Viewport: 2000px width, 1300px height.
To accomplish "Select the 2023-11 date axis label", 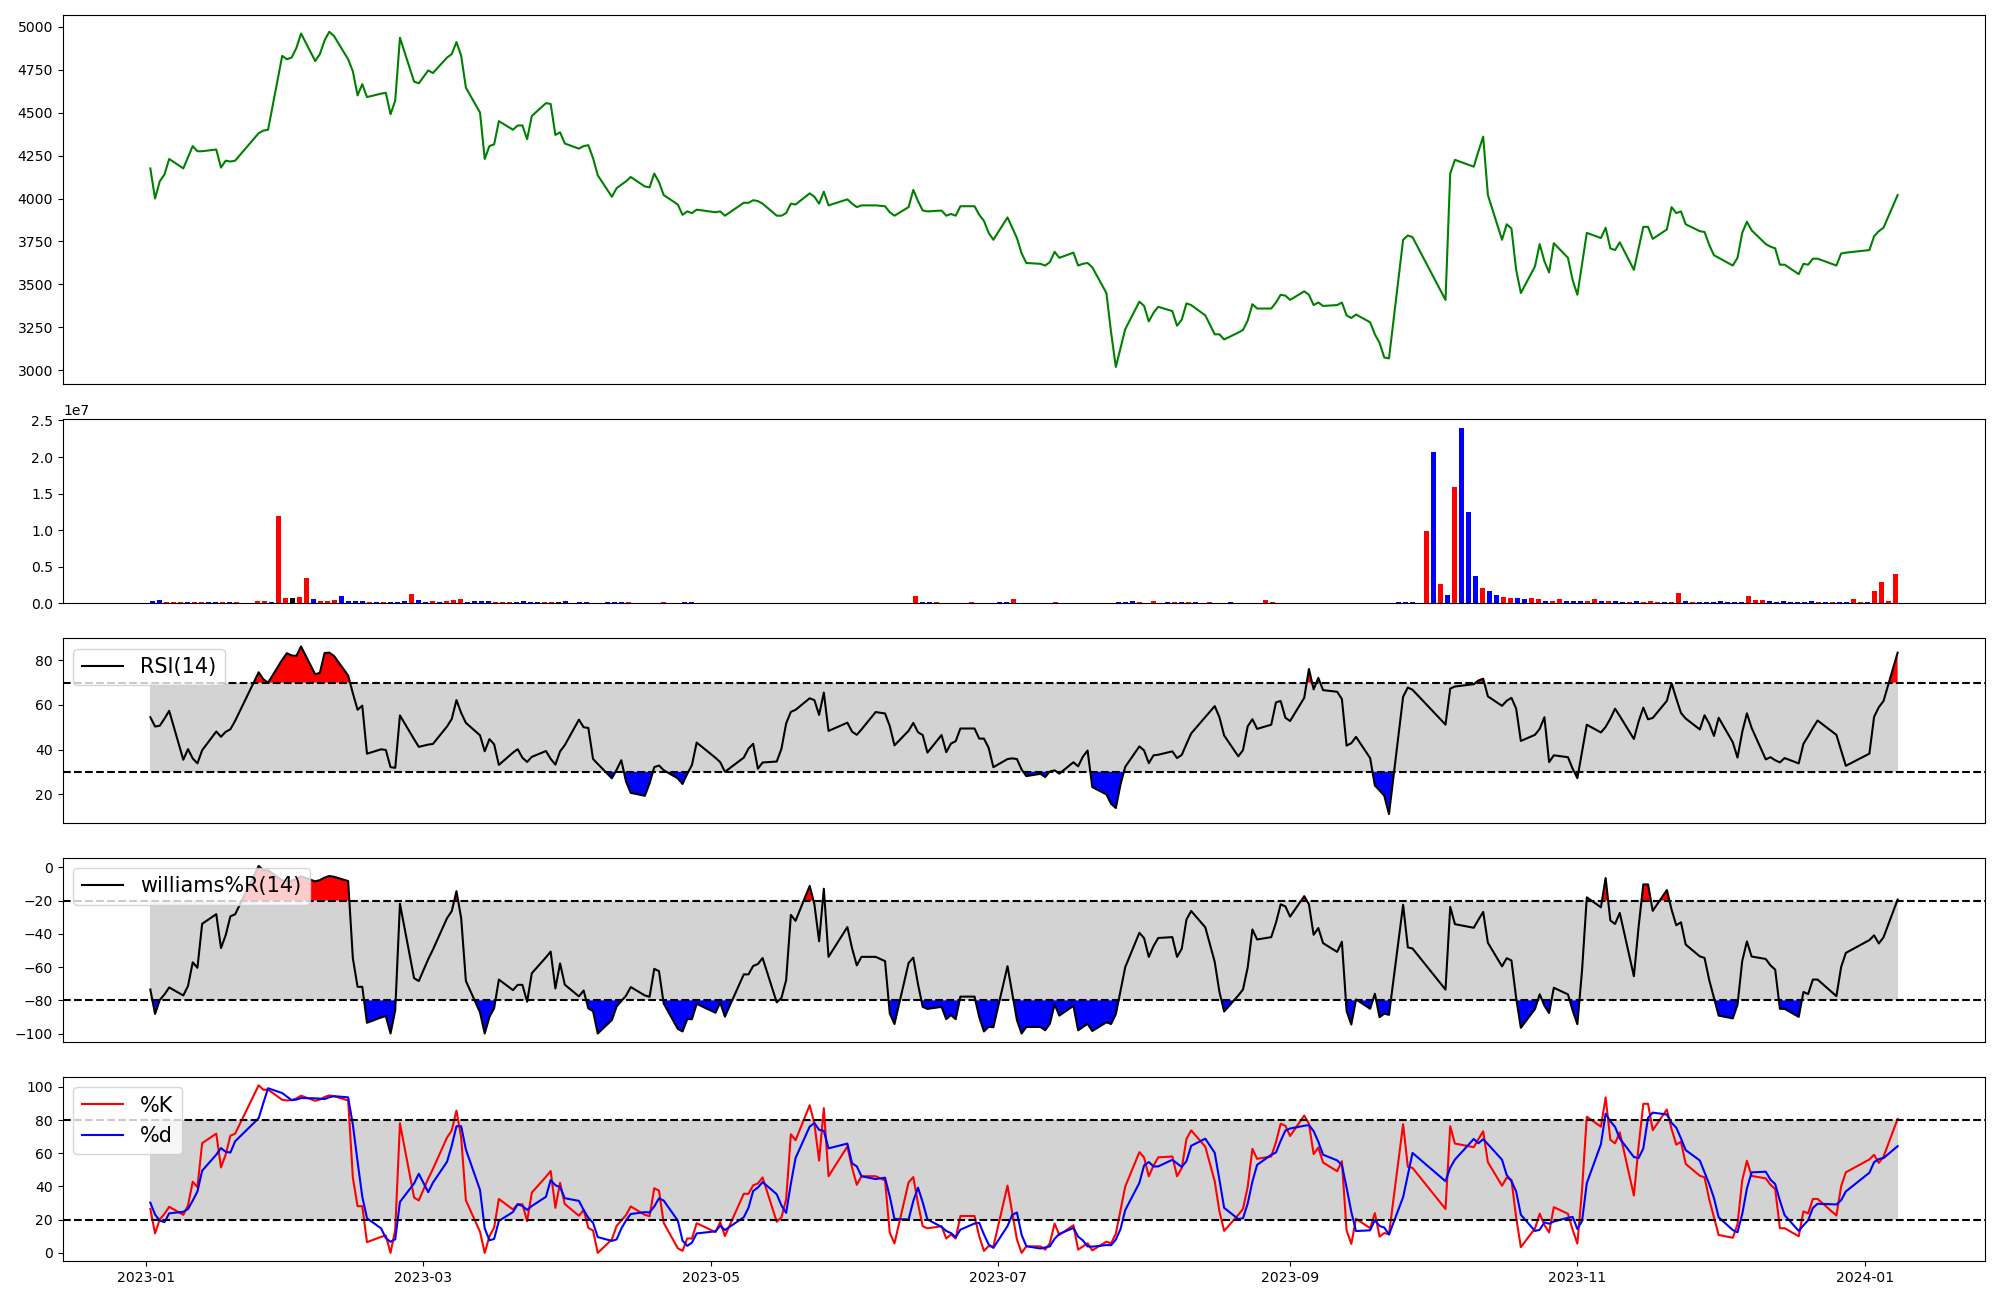I will tap(1577, 1277).
